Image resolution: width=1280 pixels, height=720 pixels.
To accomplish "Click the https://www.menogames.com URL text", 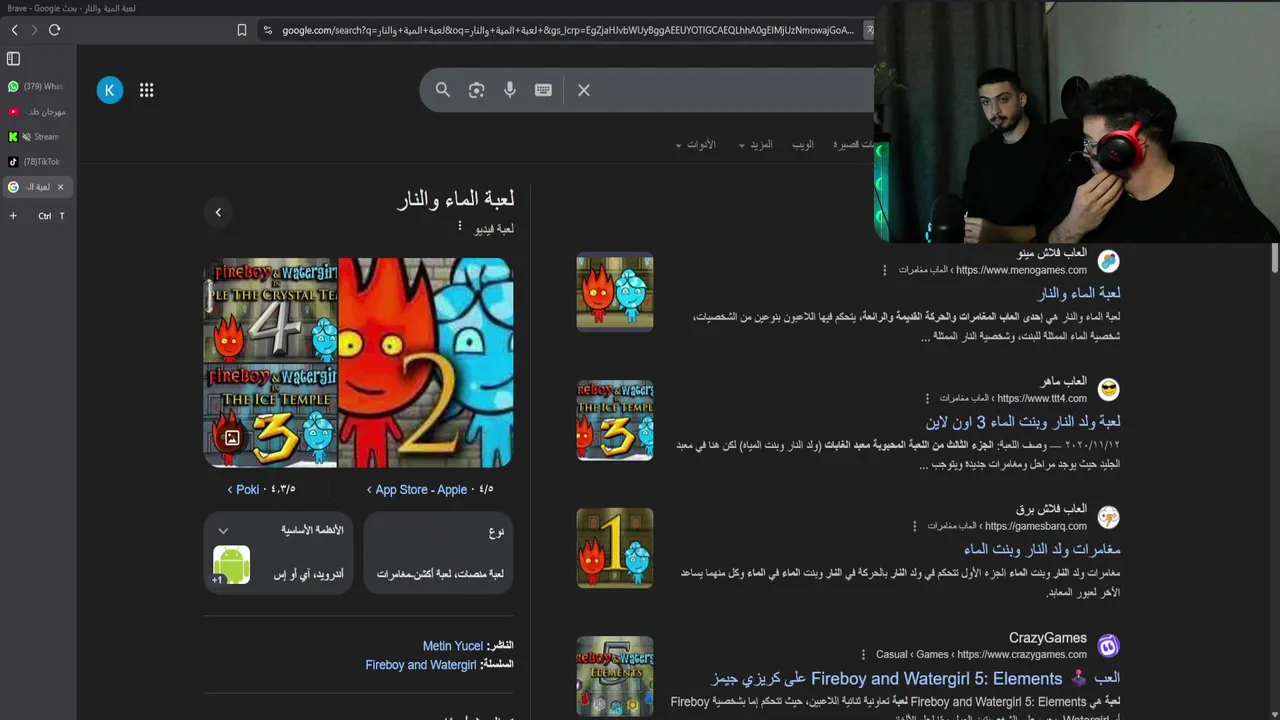I will 1021,270.
